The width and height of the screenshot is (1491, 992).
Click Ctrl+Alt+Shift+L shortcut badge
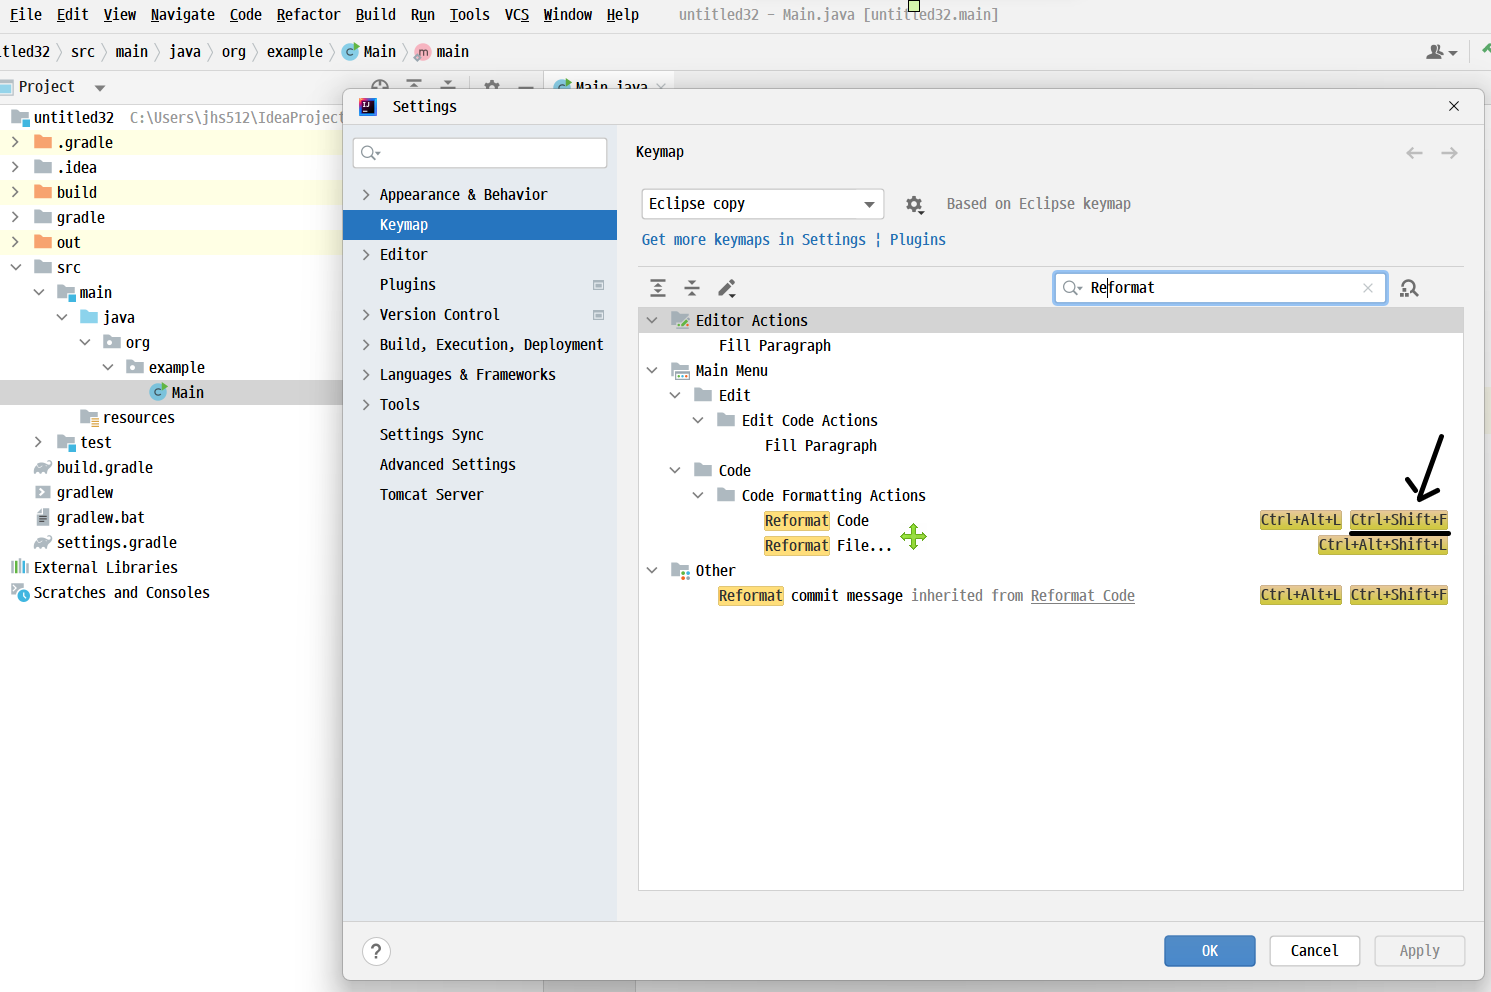[1383, 545]
